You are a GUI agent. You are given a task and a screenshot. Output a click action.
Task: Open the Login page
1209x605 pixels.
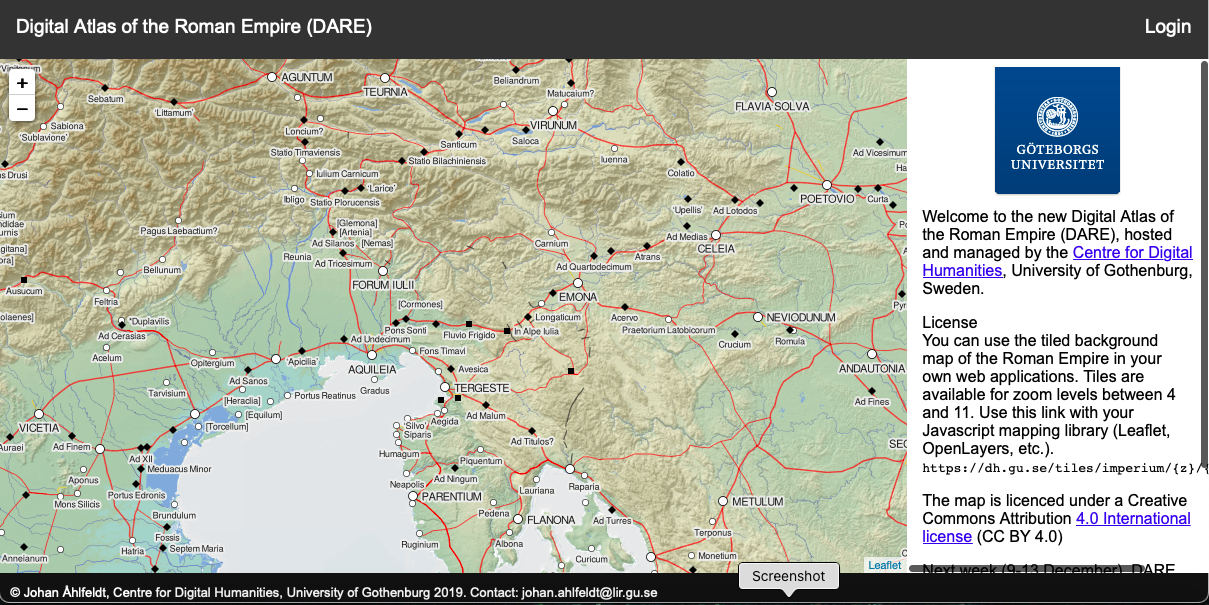click(1167, 27)
